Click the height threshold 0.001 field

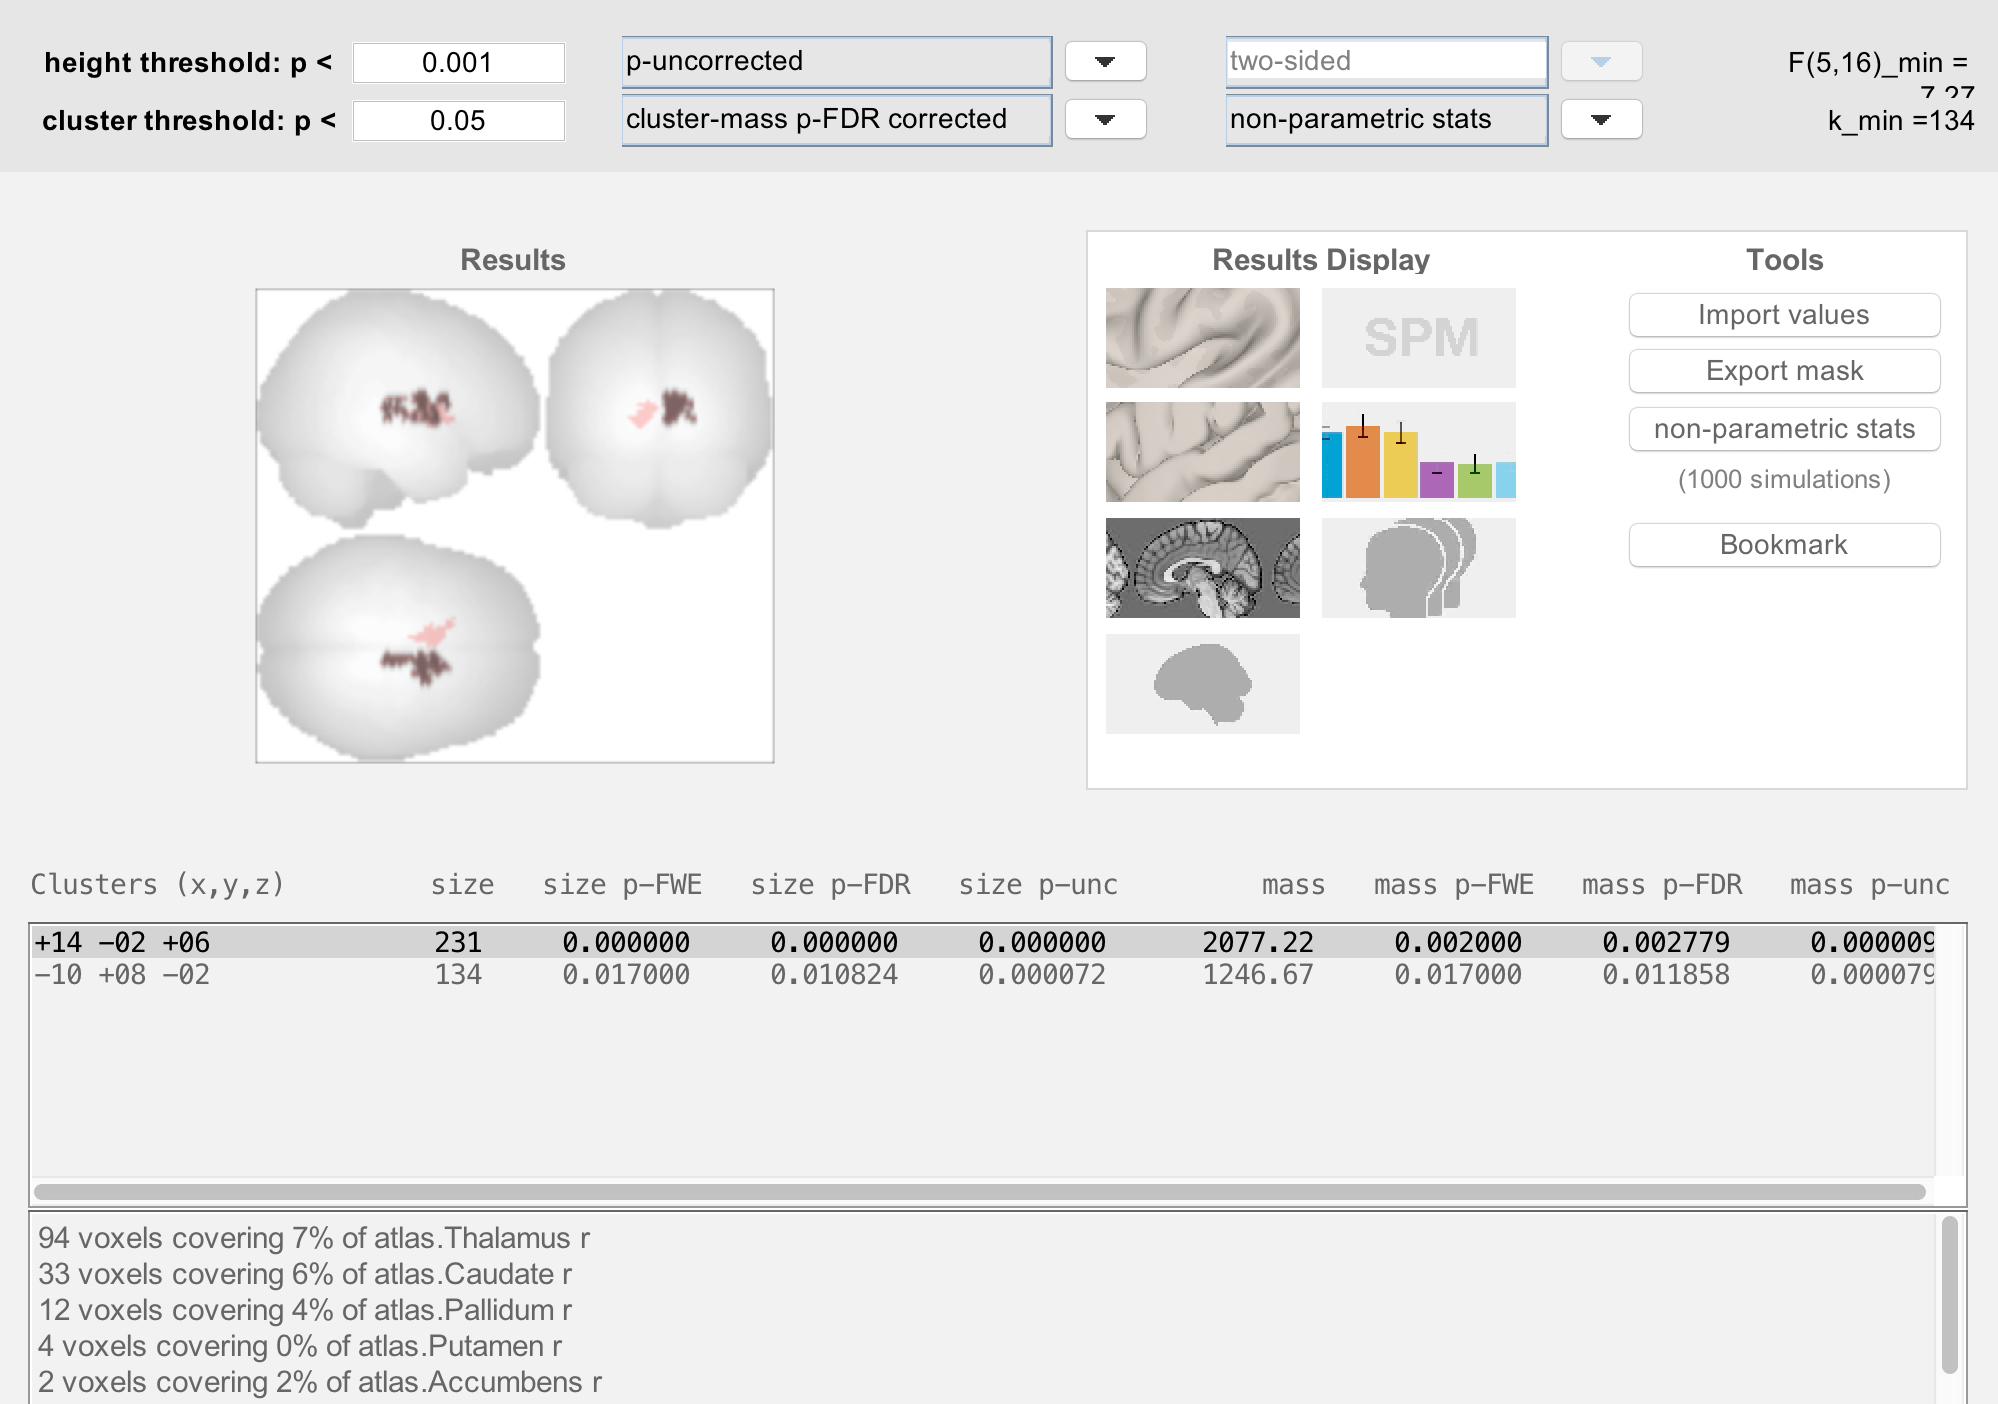click(458, 63)
